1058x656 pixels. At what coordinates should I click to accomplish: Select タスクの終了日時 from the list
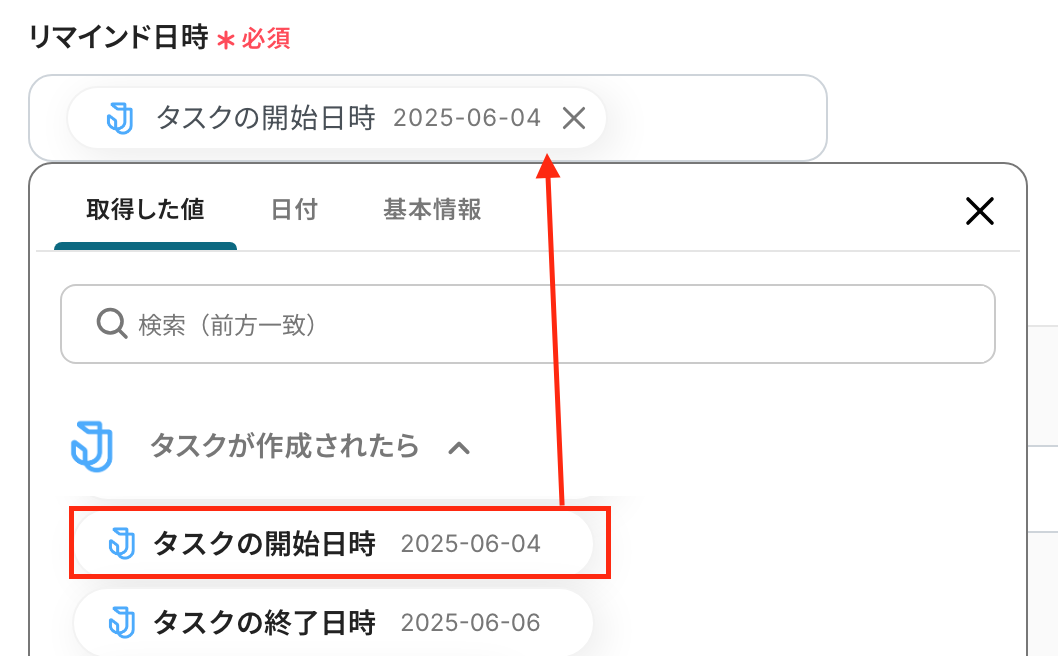click(x=264, y=623)
